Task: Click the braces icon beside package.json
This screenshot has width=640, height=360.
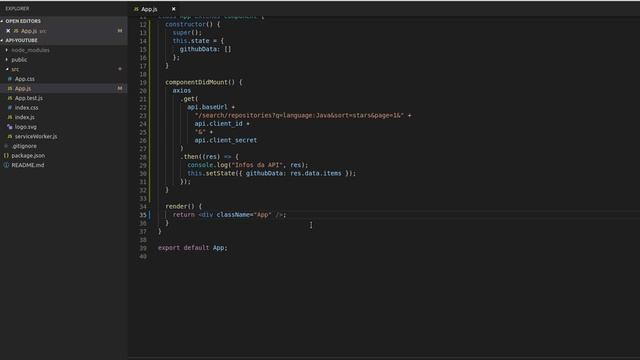Action: point(6,156)
